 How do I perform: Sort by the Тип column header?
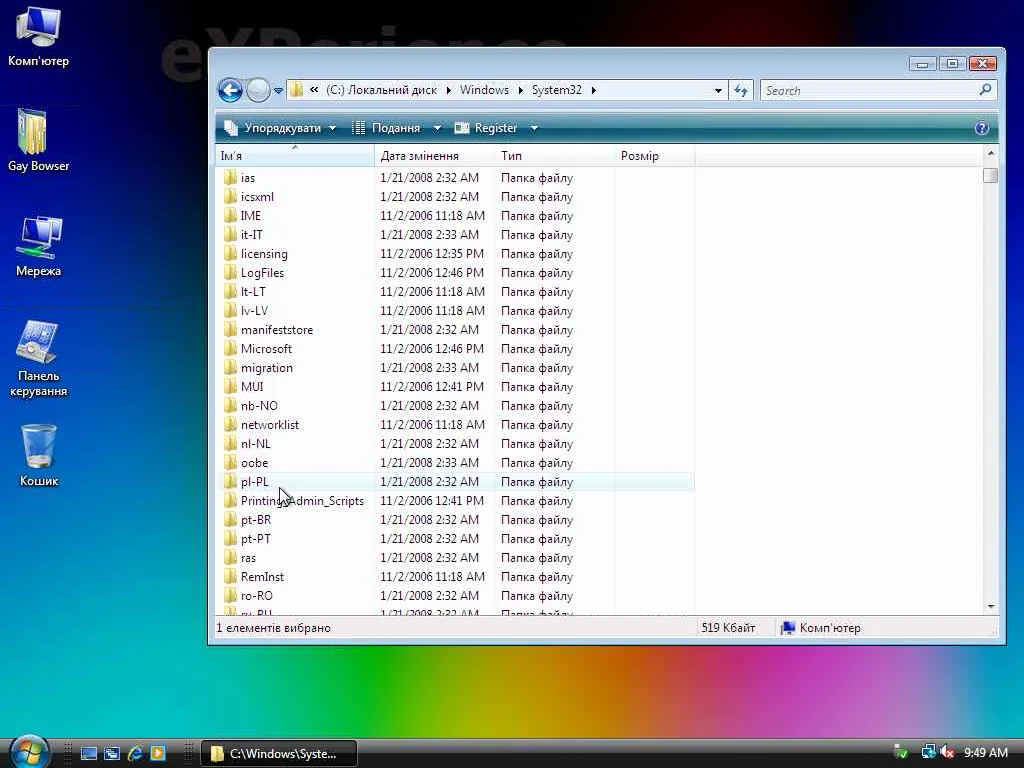tap(555, 156)
